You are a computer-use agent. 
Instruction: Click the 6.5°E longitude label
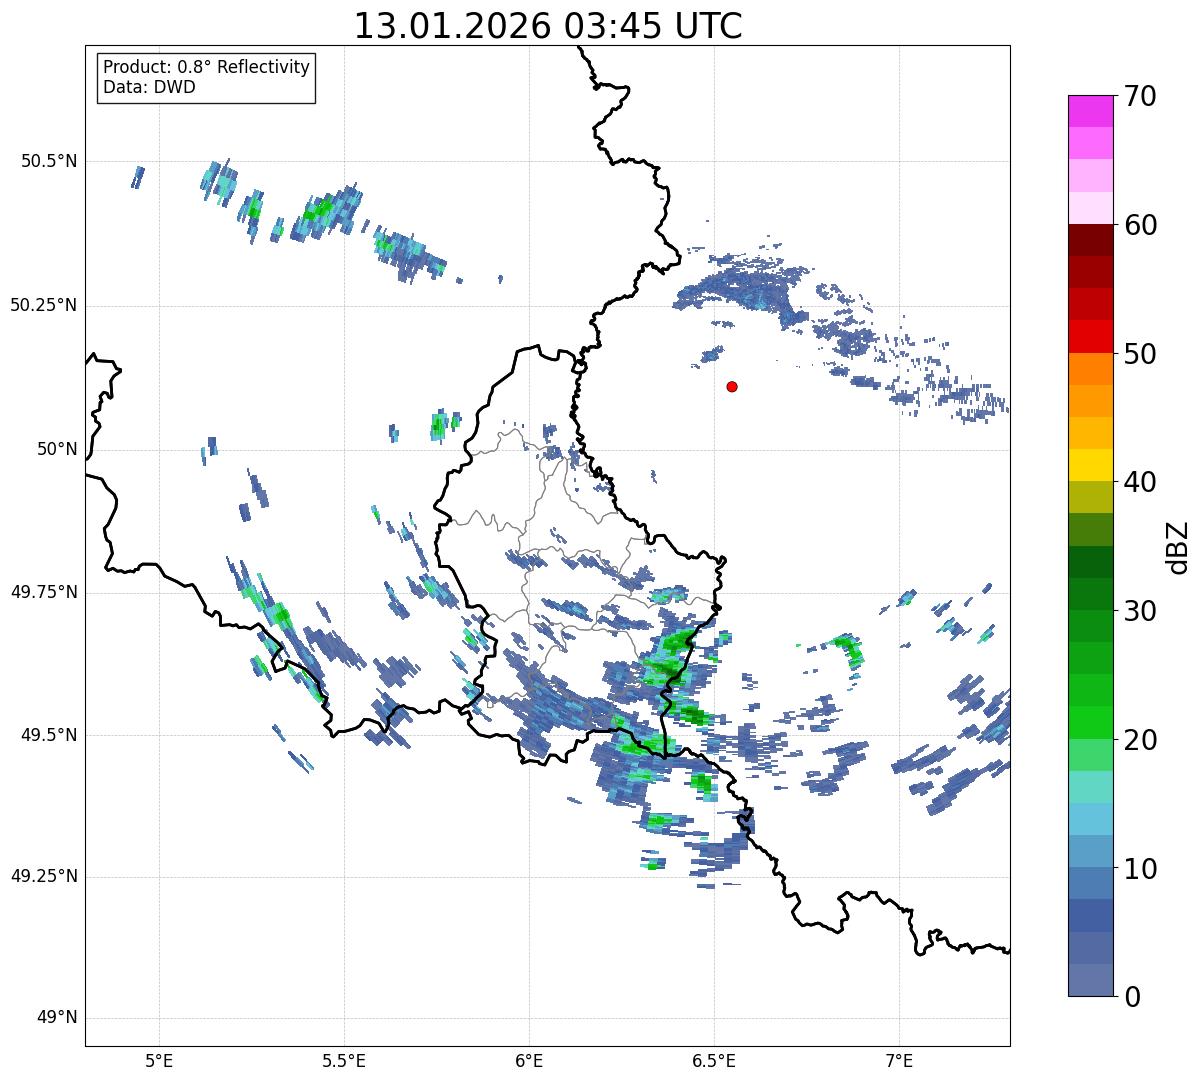coord(715,1060)
